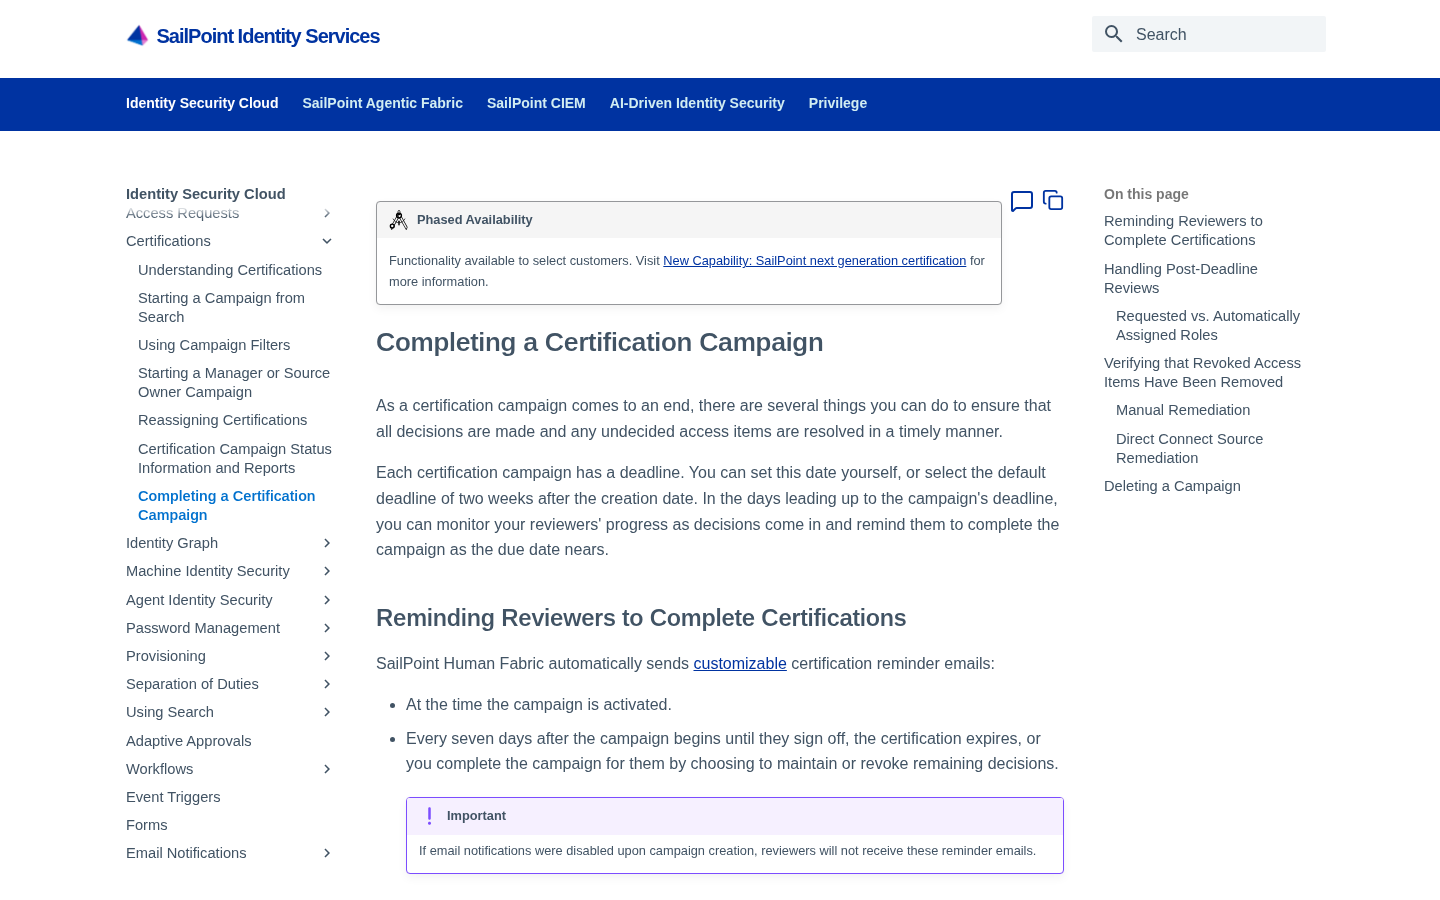Expand the Machine Identity Security section
The image size is (1440, 900).
327,571
